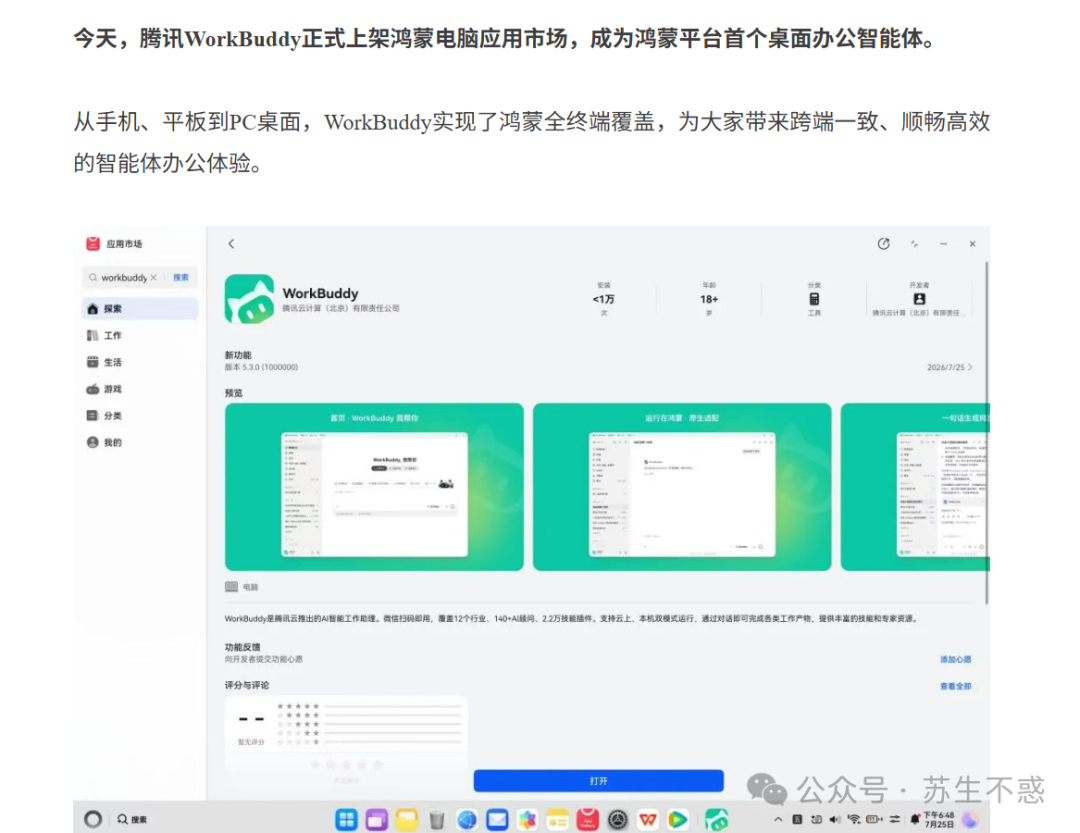Go back with the left chevron arrow
Viewport: 1080px width, 833px height.
click(x=231, y=244)
